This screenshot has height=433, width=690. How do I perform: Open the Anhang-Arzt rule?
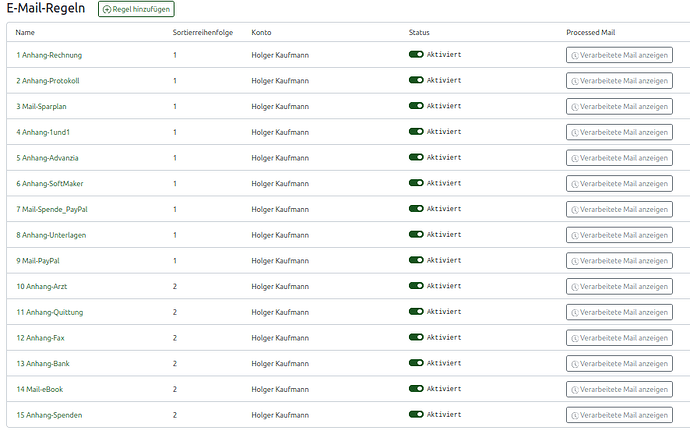coord(42,286)
